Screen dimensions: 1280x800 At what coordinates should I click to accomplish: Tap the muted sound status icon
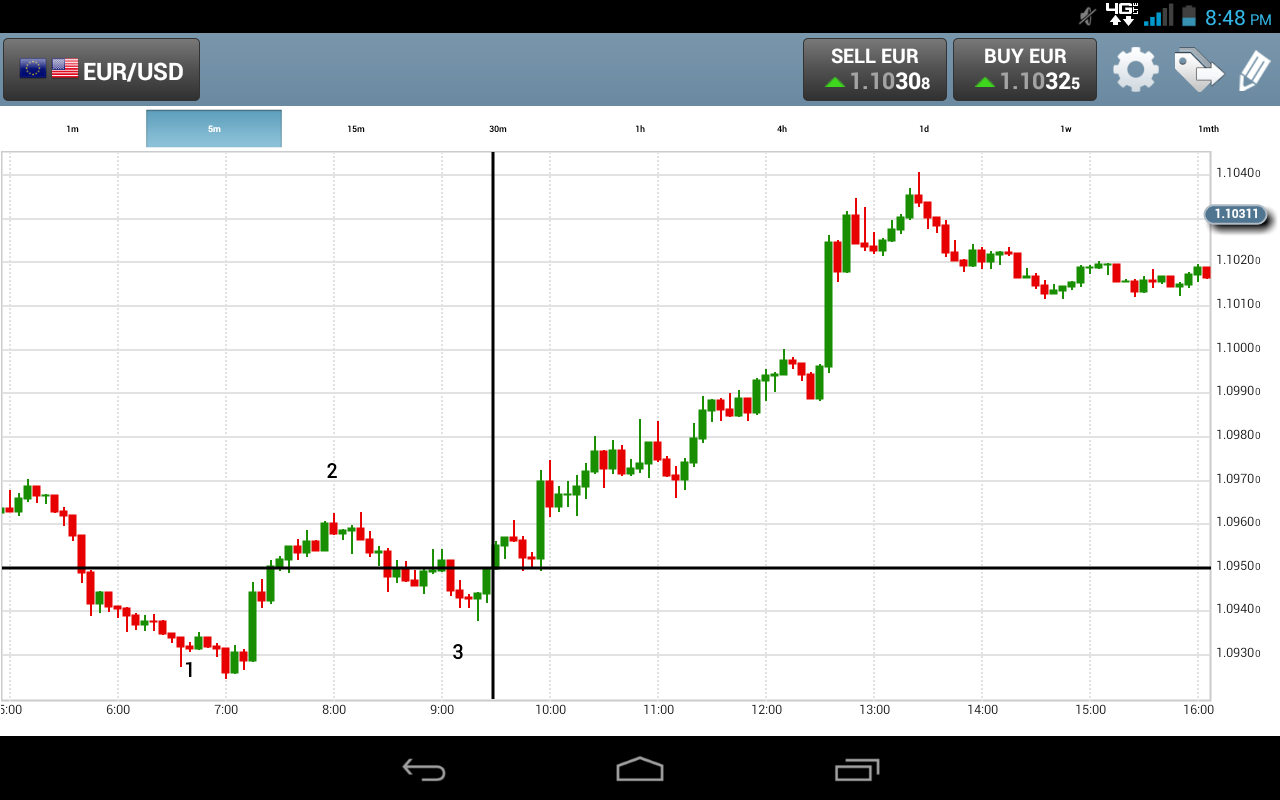[1087, 16]
